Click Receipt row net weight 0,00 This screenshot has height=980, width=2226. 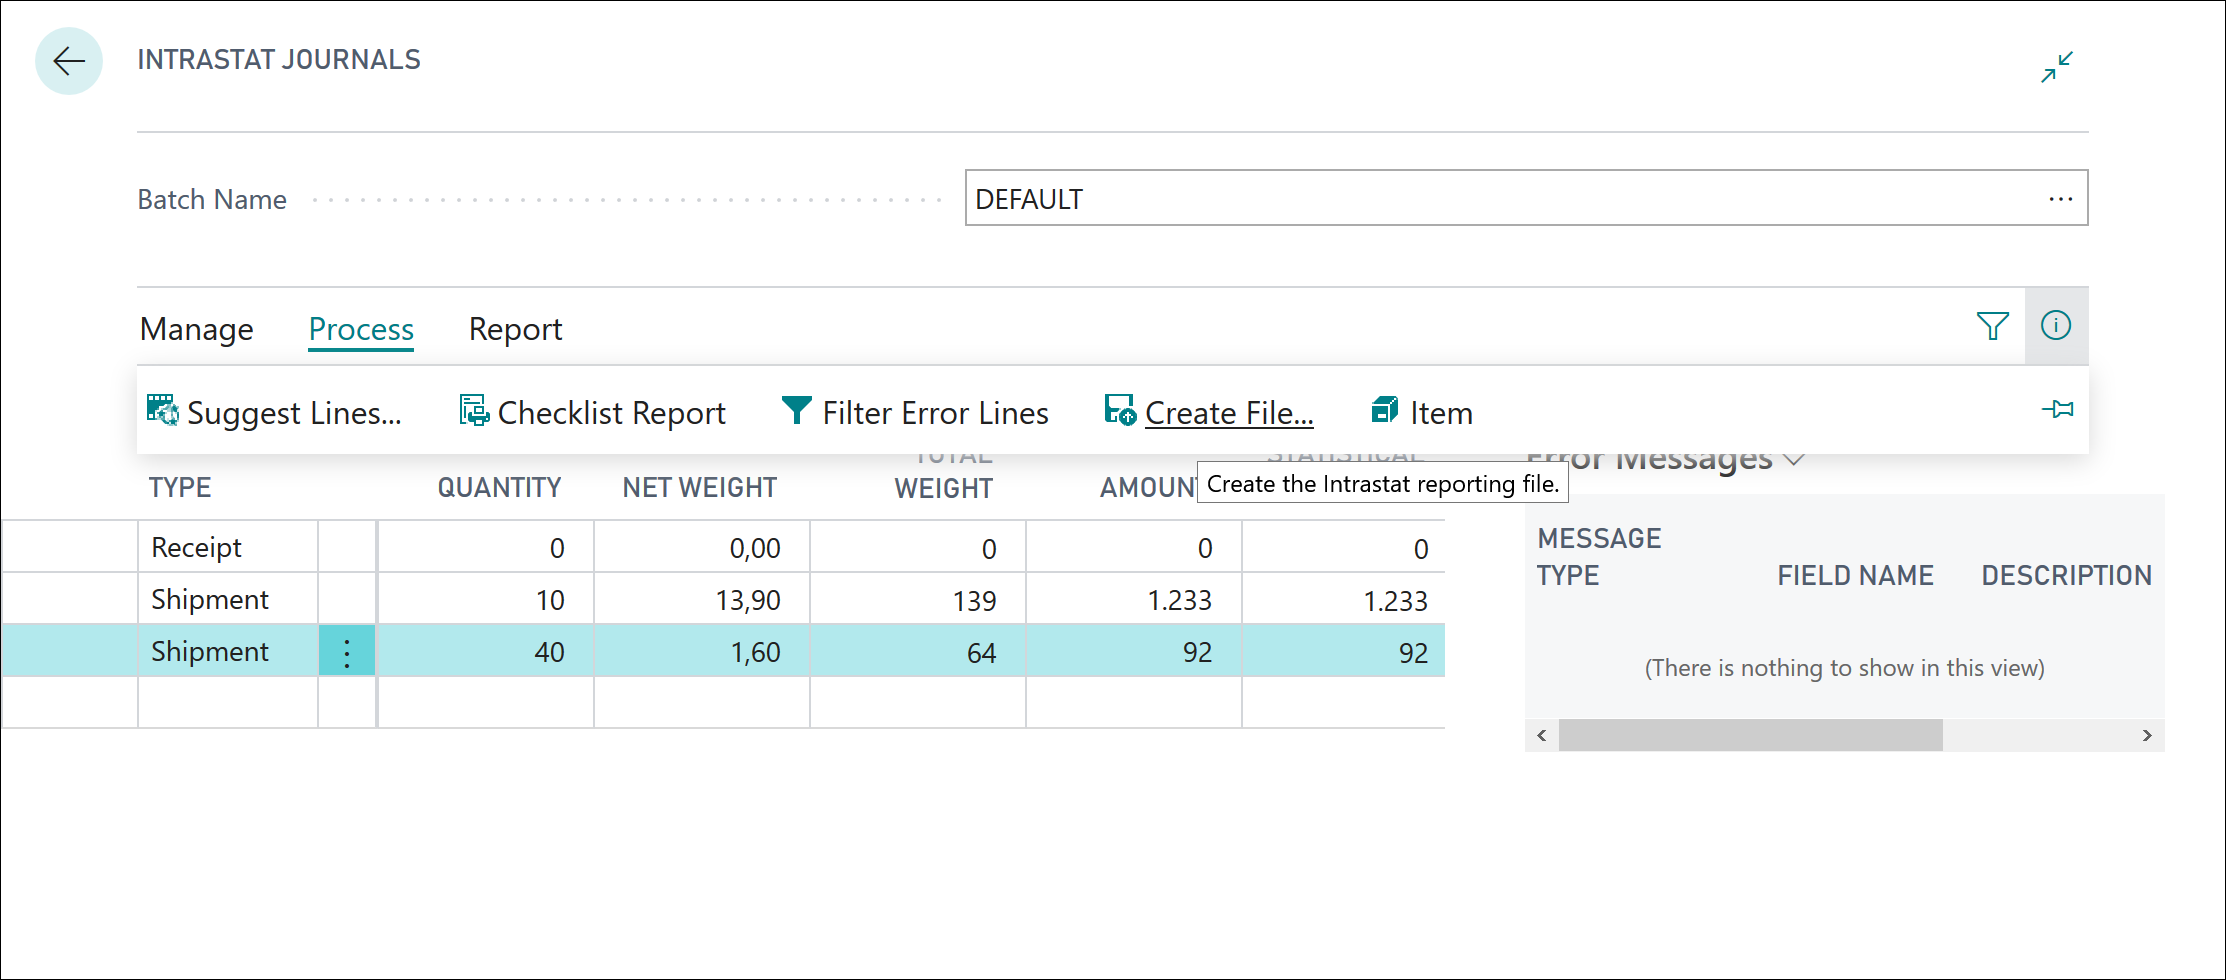point(702,548)
